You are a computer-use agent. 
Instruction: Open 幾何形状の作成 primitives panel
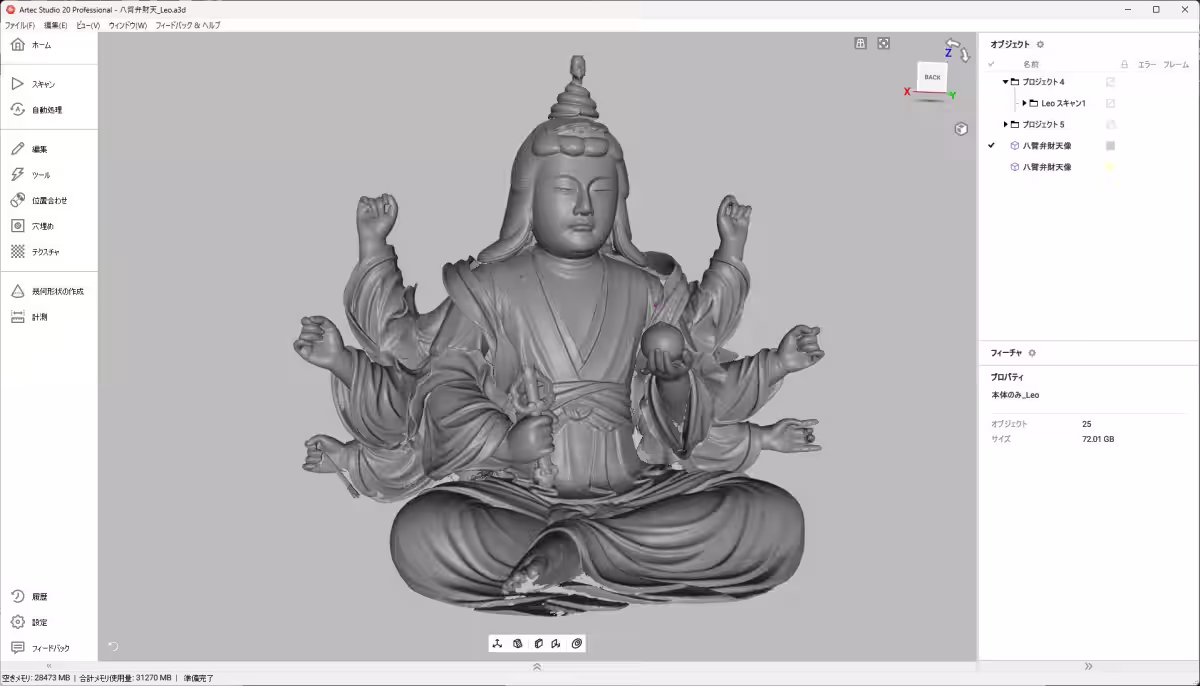coord(48,291)
